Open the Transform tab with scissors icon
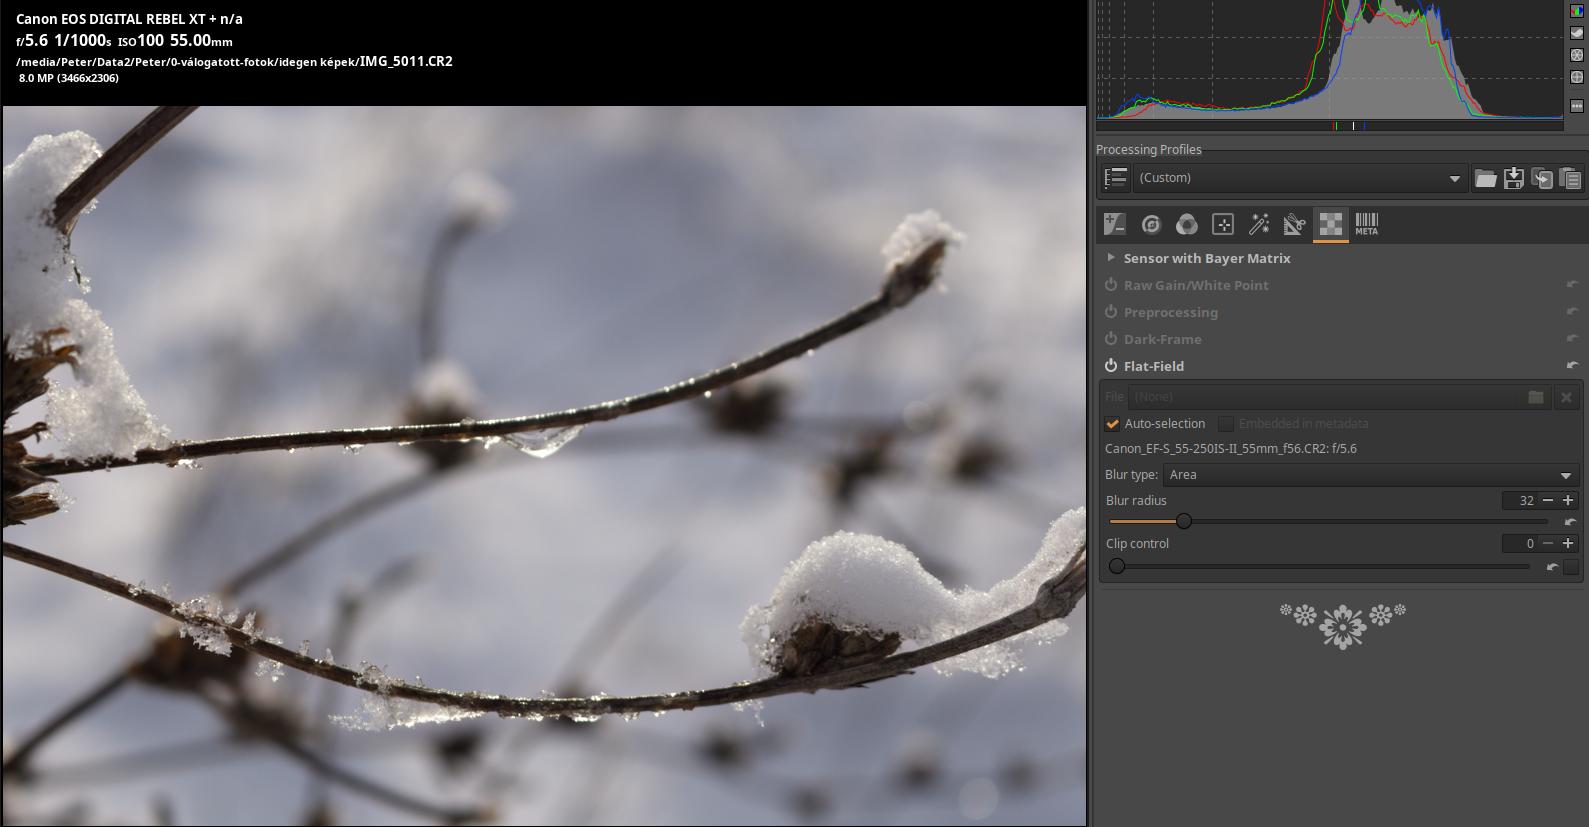Viewport: 1589px width, 827px height. 1294,225
